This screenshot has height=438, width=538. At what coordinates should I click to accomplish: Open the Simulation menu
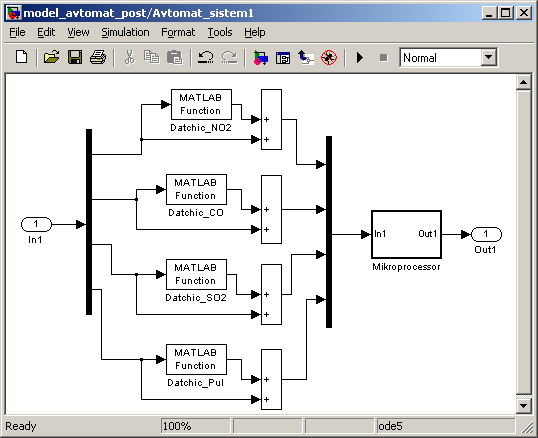coord(125,32)
